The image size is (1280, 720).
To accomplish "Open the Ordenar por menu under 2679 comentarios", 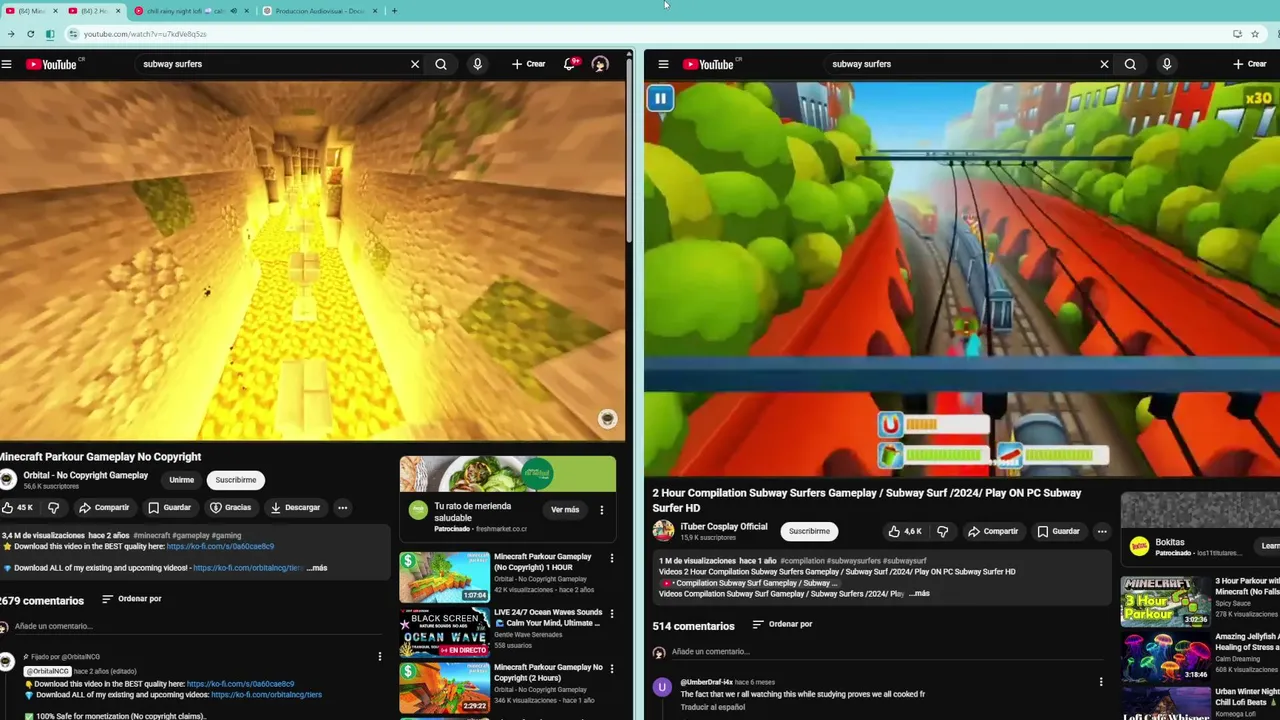I will tap(131, 599).
